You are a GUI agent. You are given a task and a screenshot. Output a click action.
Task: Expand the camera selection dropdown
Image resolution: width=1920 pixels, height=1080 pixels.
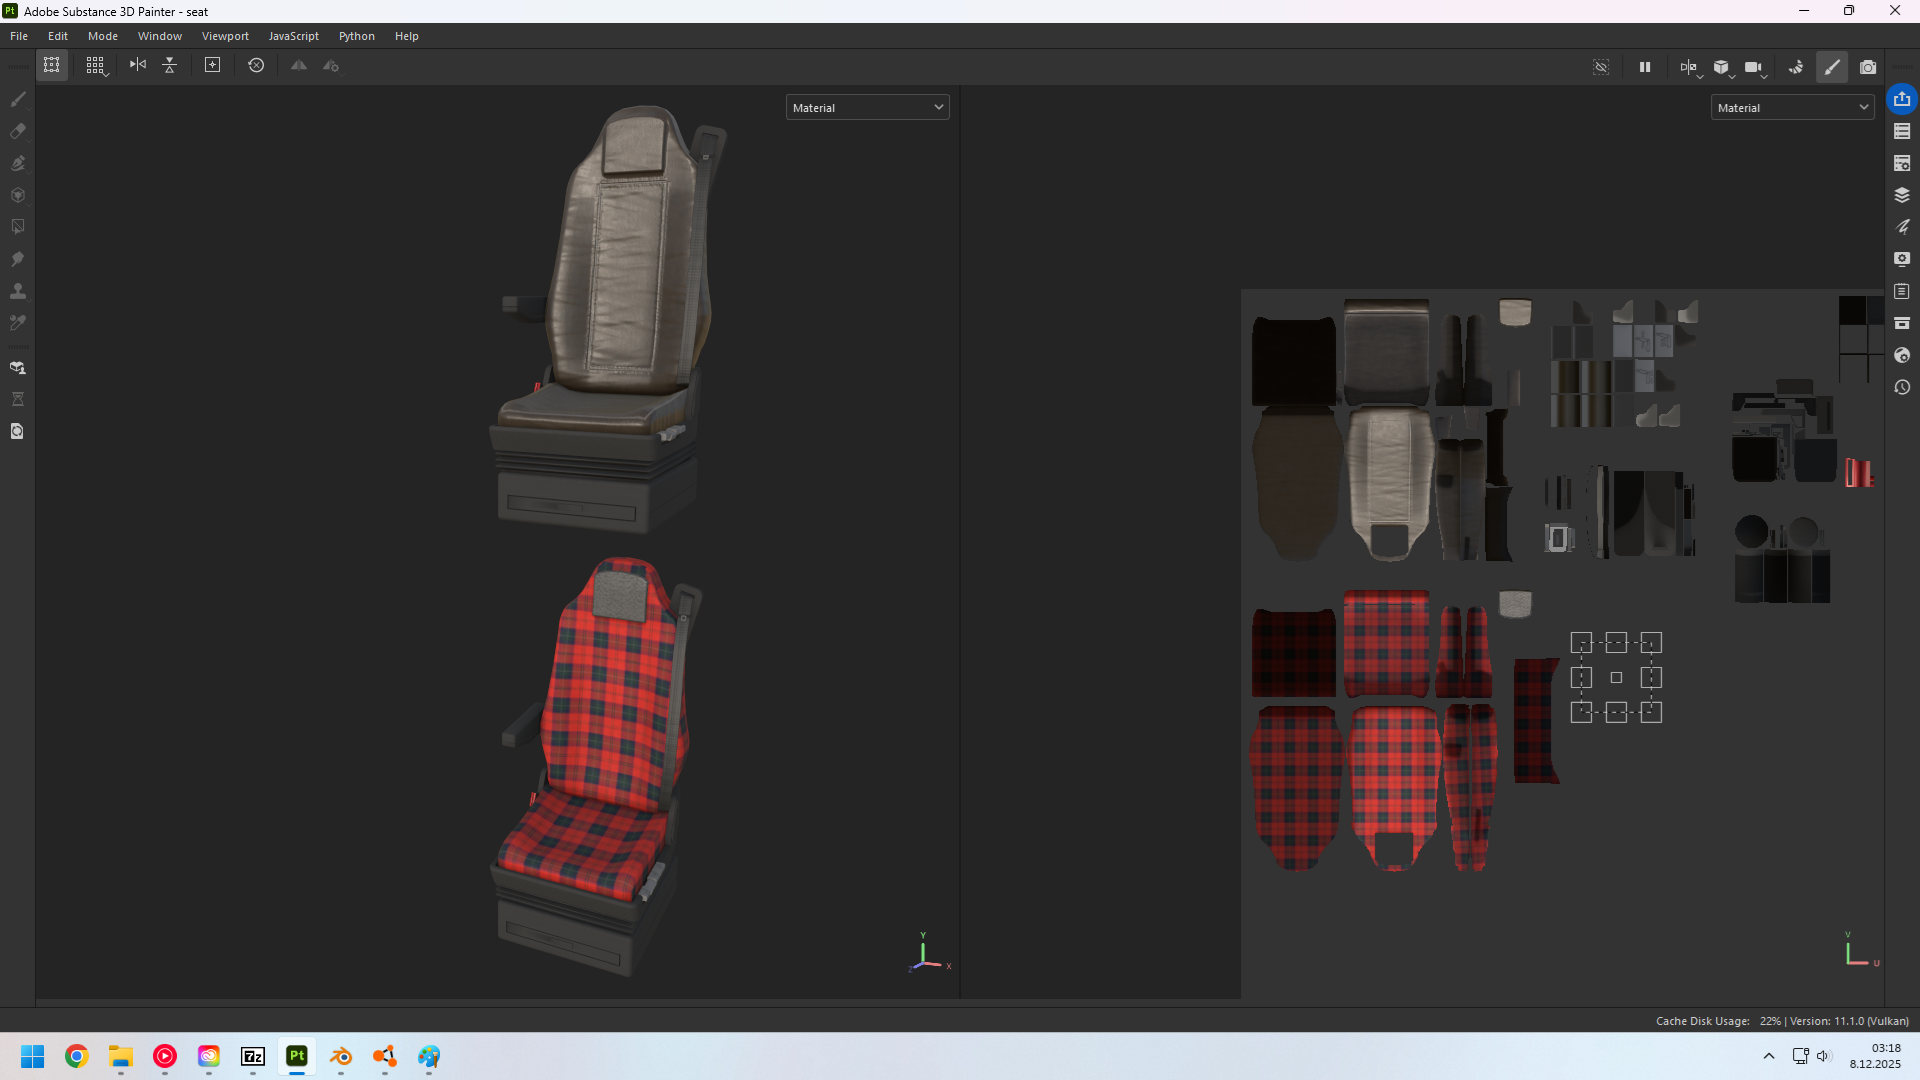pyautogui.click(x=1754, y=67)
